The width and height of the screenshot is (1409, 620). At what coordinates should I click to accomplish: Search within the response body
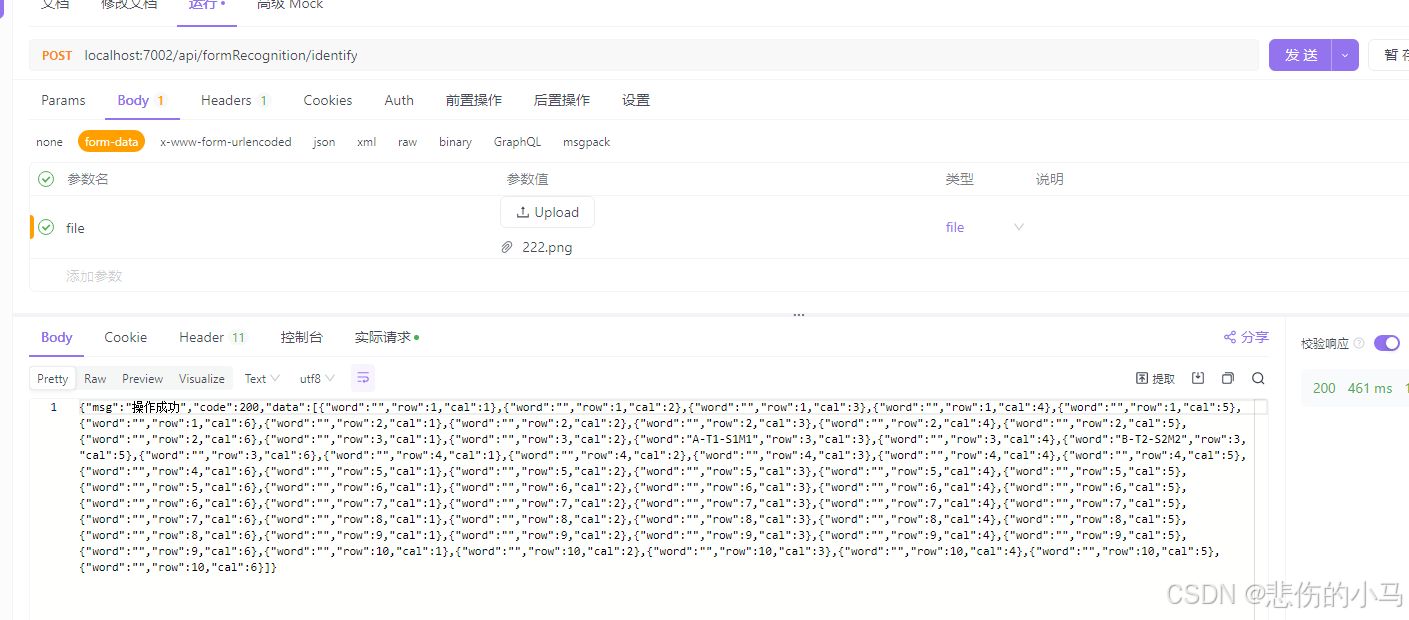pyautogui.click(x=1257, y=377)
